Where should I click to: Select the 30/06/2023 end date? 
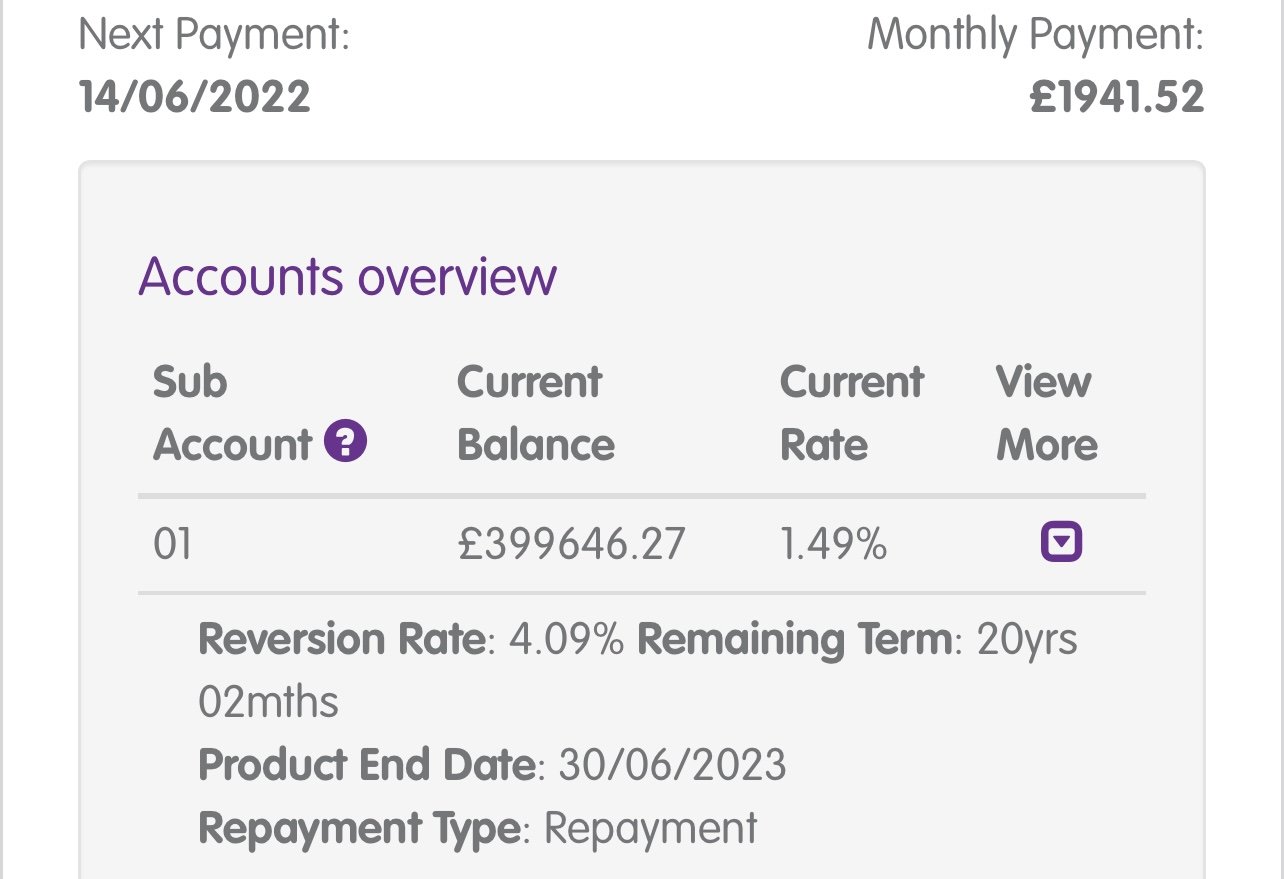point(672,766)
